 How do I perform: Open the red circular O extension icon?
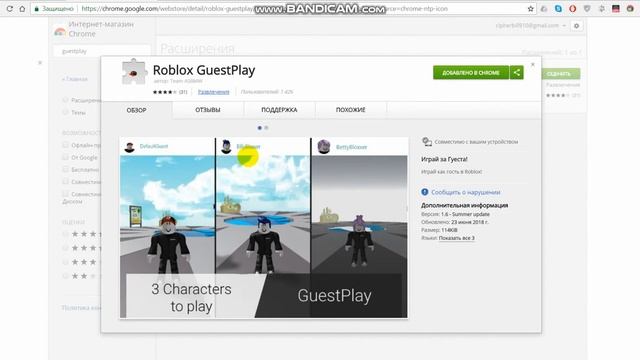[573, 9]
